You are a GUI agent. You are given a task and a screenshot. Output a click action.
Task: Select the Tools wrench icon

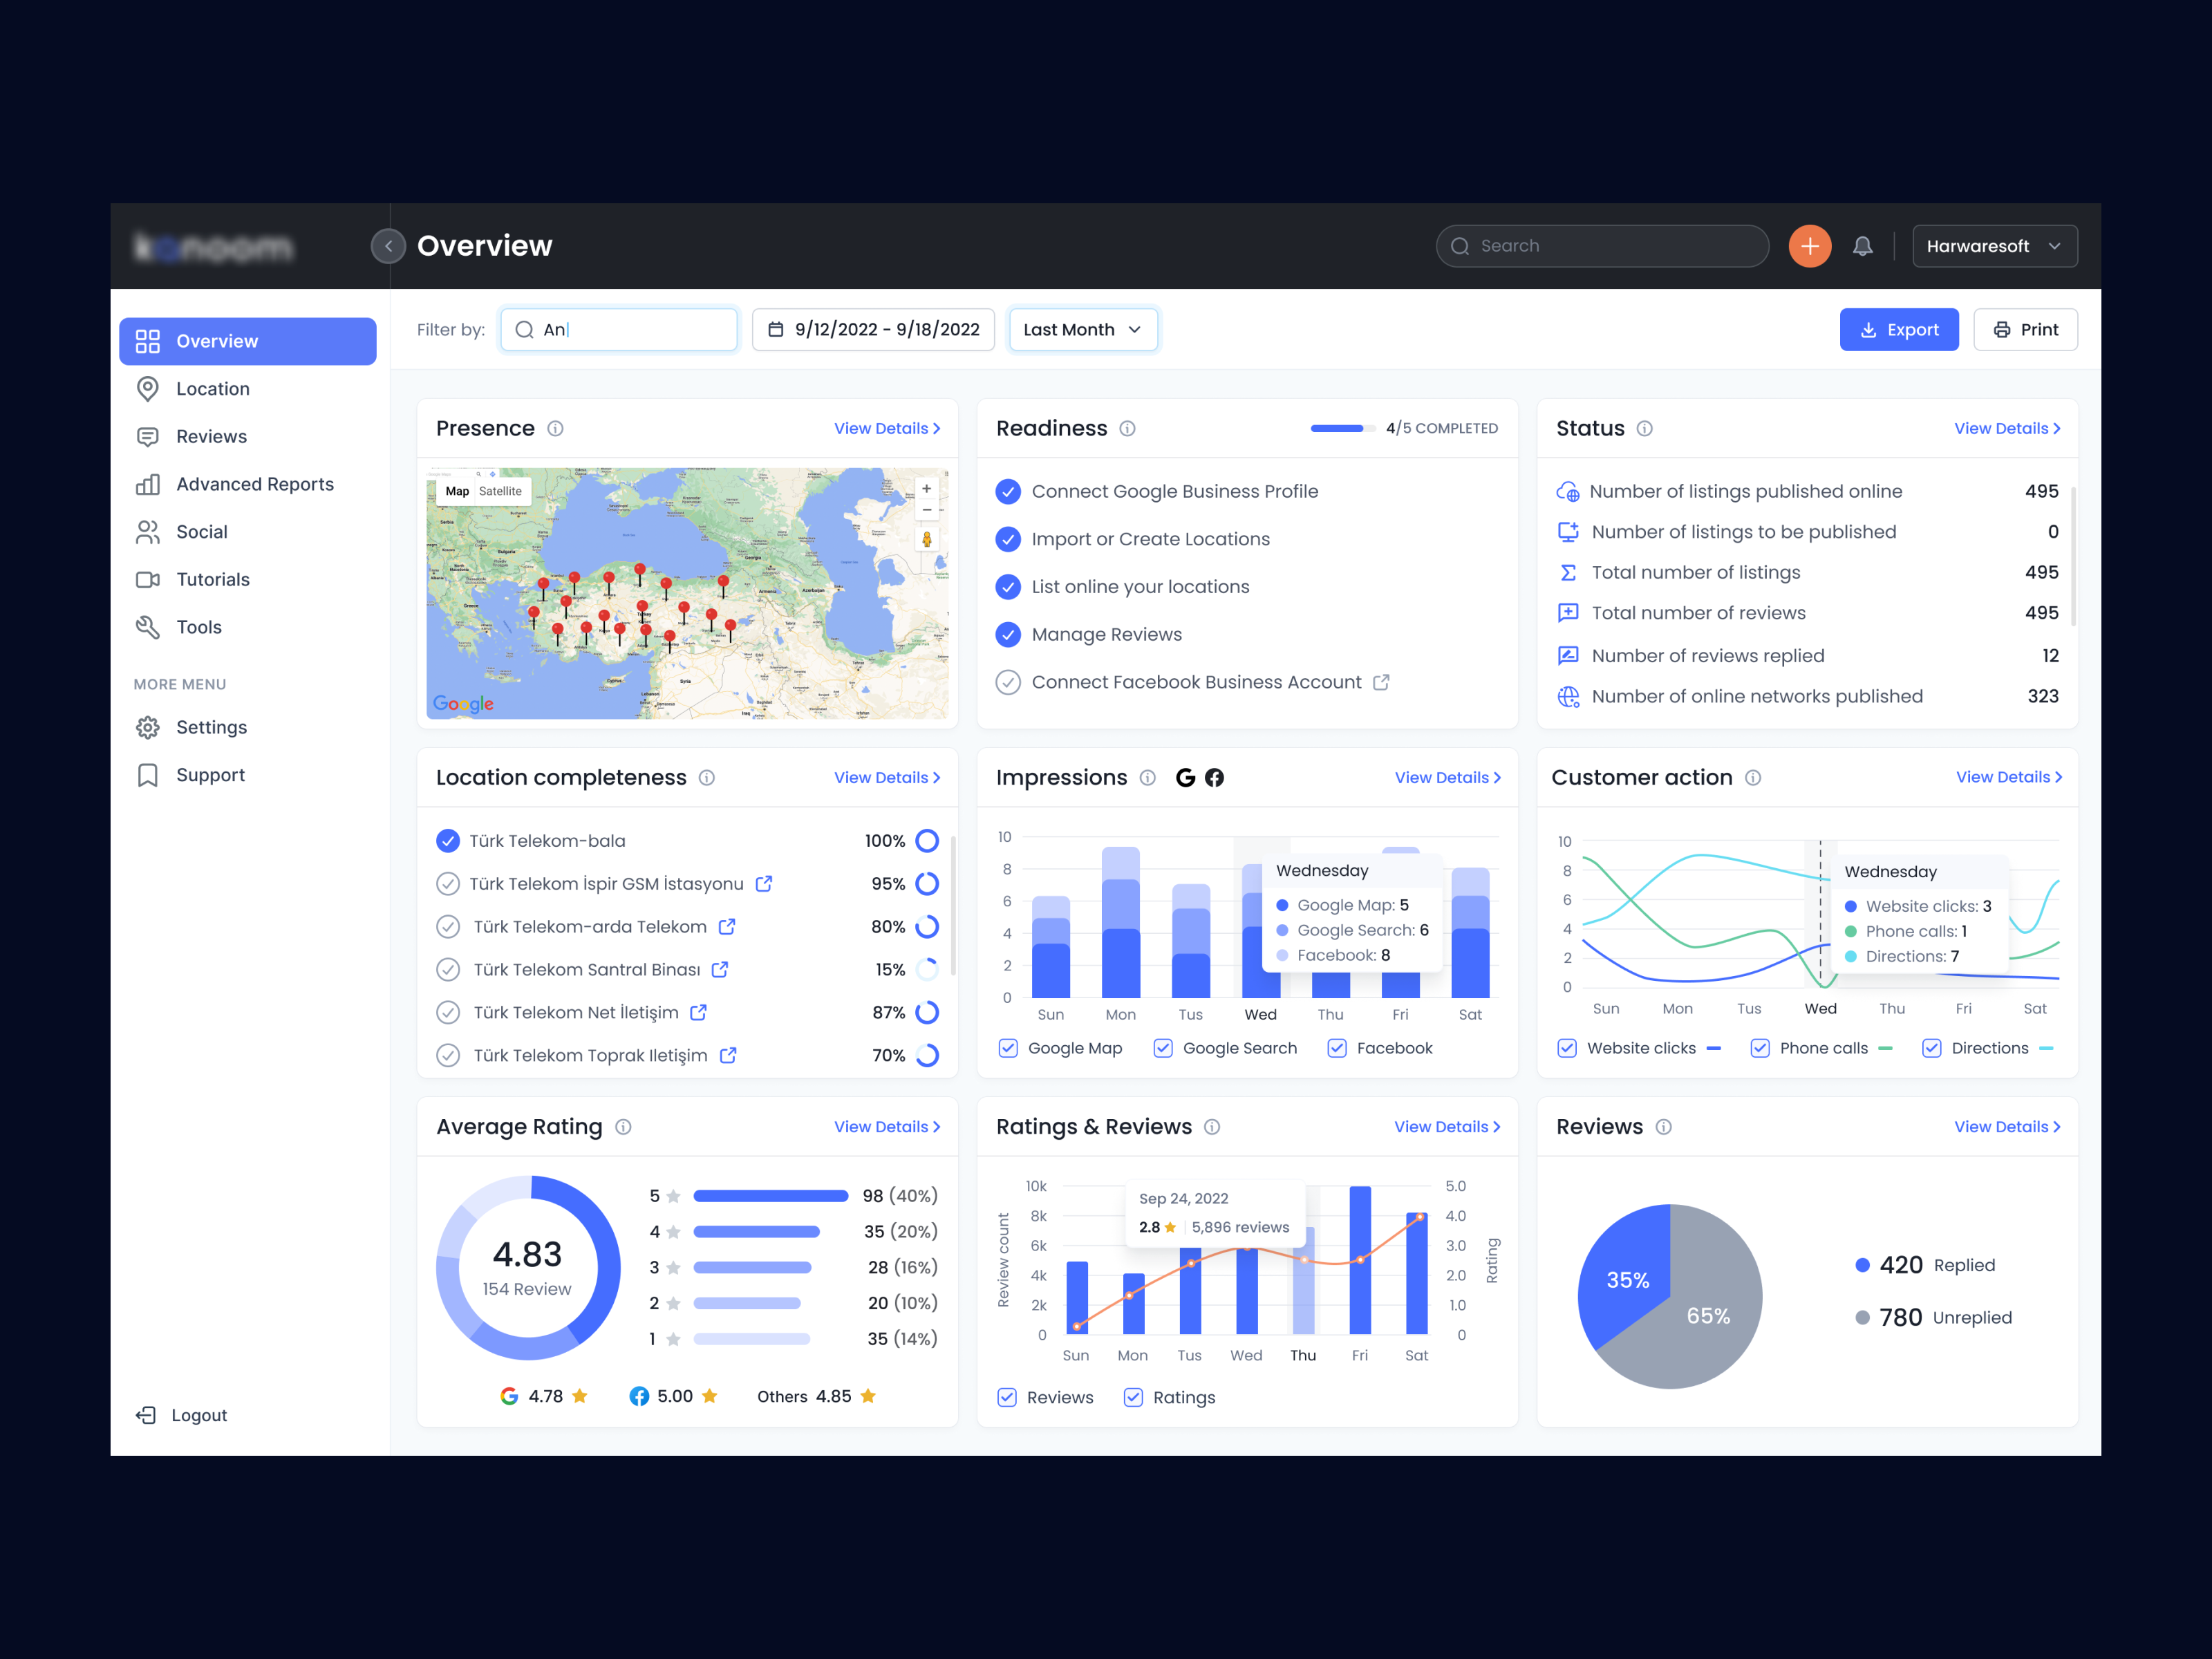(x=148, y=627)
